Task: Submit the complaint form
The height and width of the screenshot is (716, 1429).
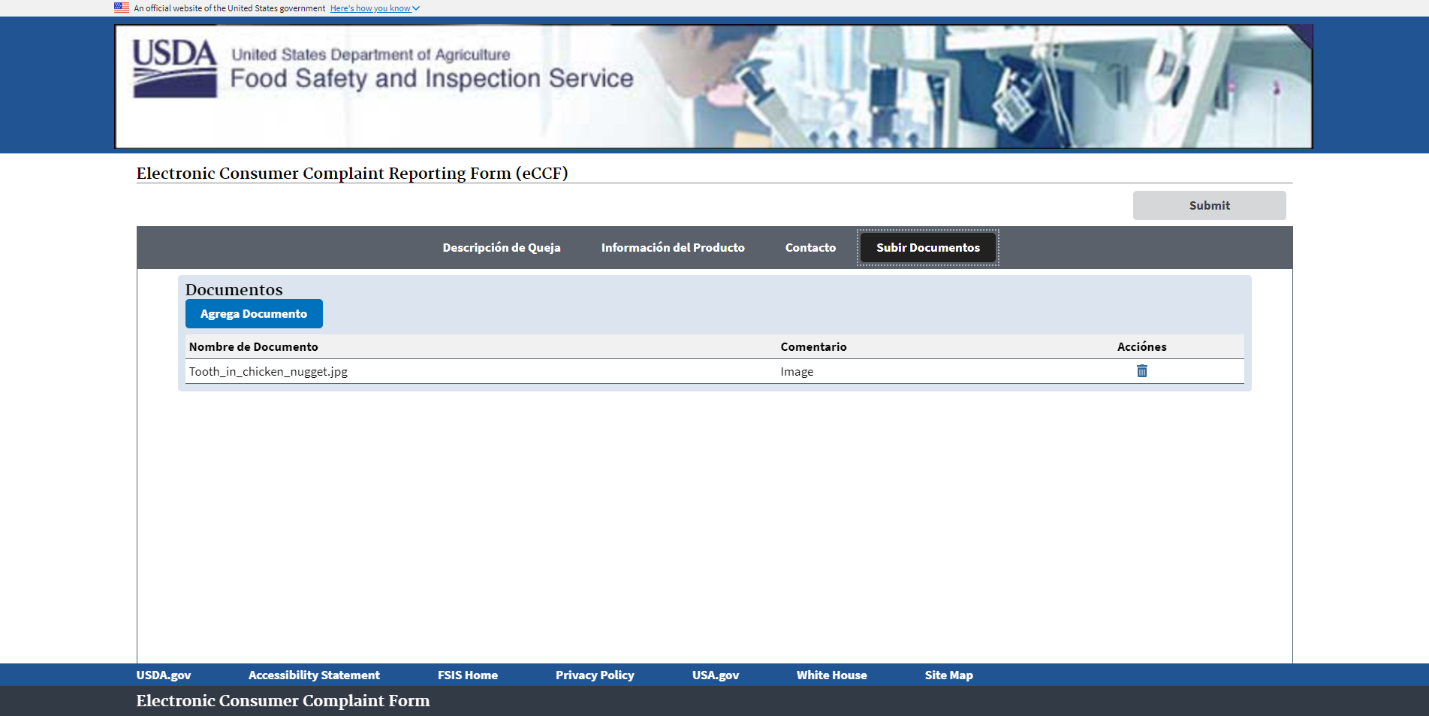Action: coord(1209,205)
